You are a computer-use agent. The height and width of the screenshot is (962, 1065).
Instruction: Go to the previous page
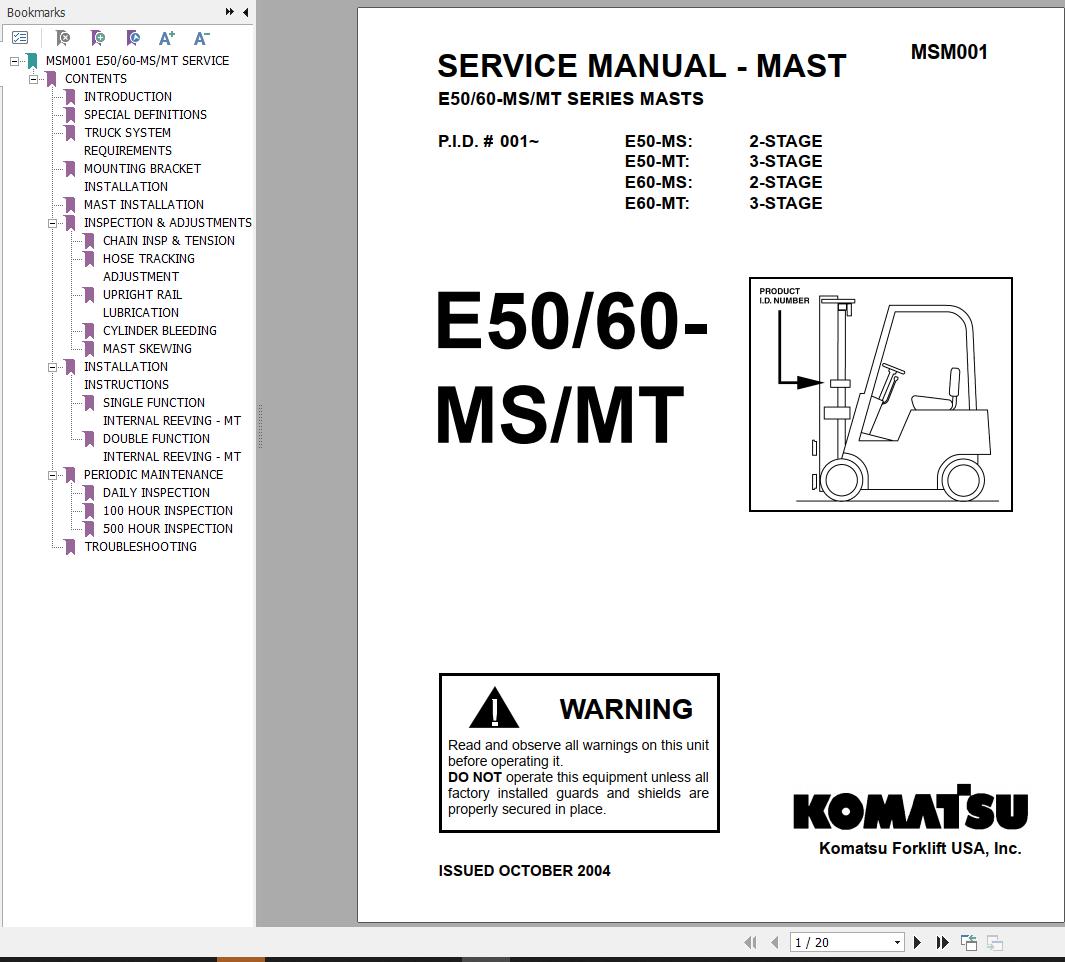point(772,942)
